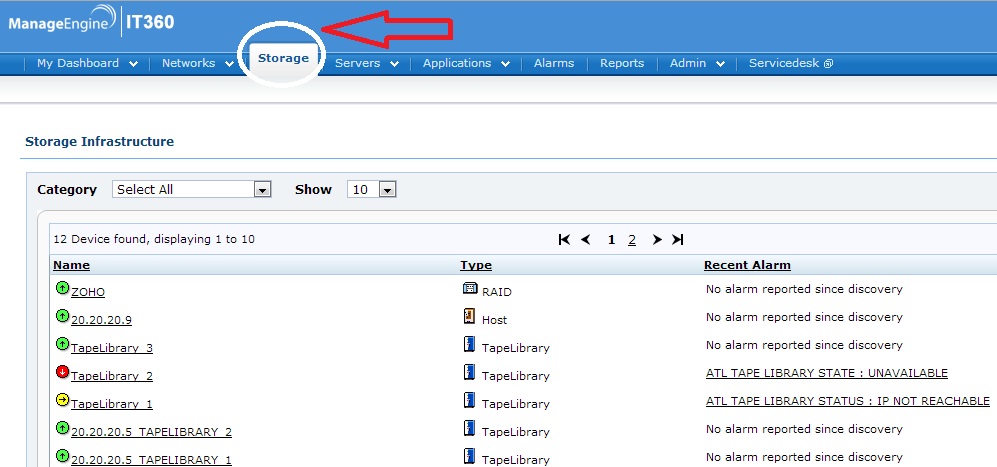Go to page 2 of results
Image resolution: width=997 pixels, height=467 pixels.
(x=632, y=240)
